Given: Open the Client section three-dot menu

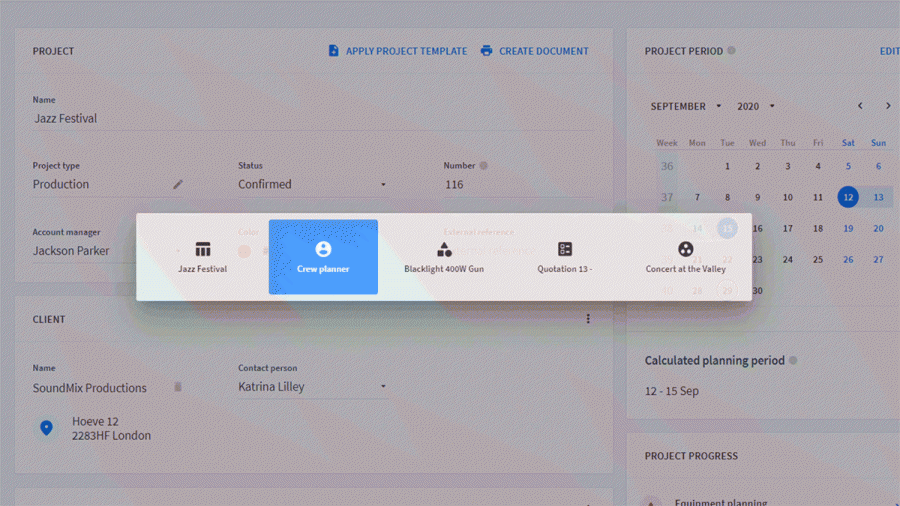Looking at the screenshot, I should 588,319.
